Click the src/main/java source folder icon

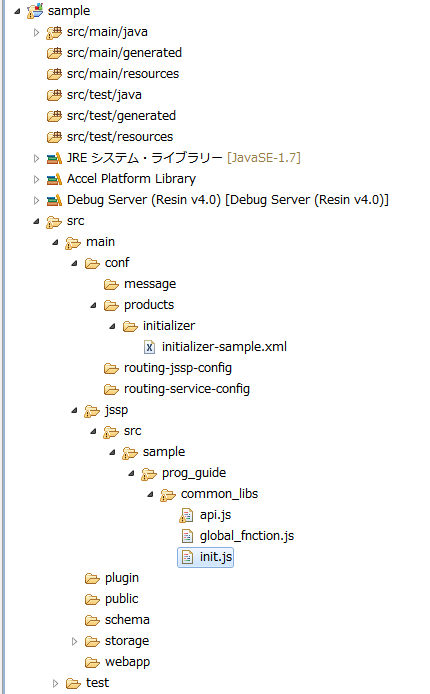coord(54,32)
